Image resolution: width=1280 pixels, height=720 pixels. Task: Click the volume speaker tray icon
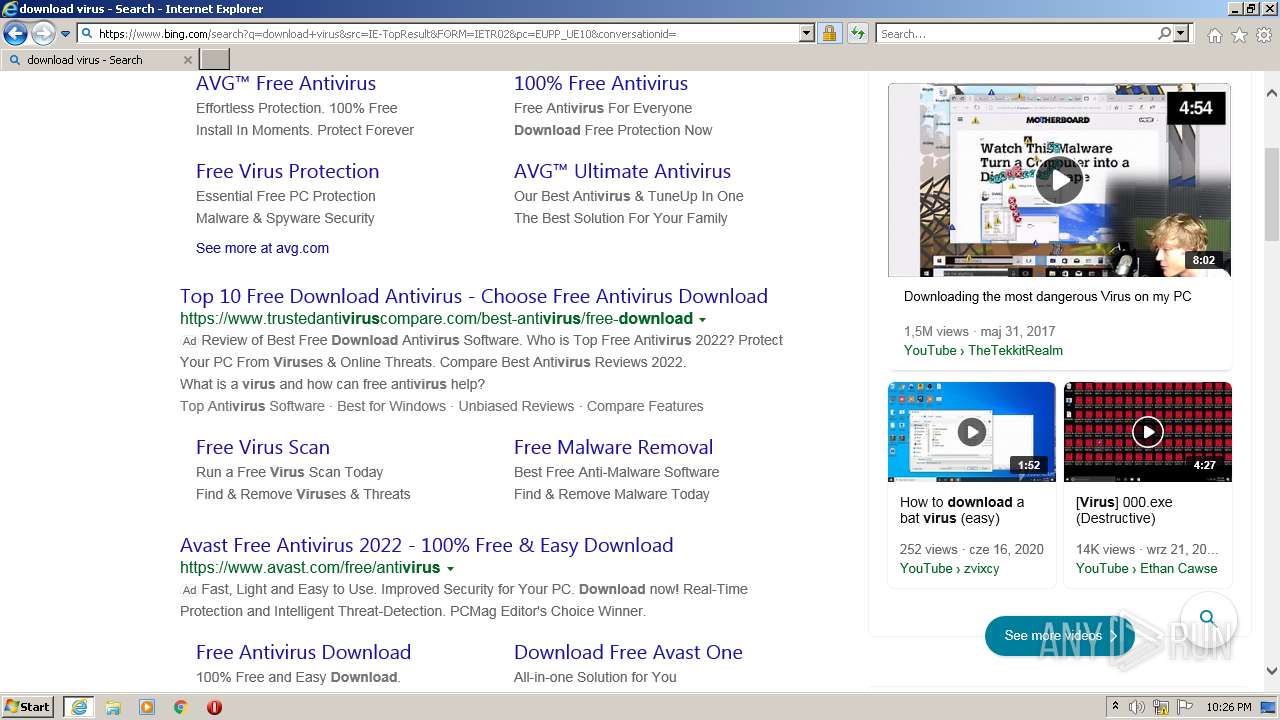1137,707
